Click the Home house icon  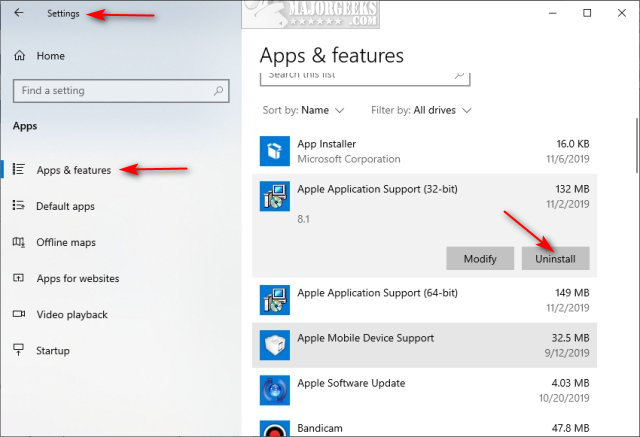point(20,55)
